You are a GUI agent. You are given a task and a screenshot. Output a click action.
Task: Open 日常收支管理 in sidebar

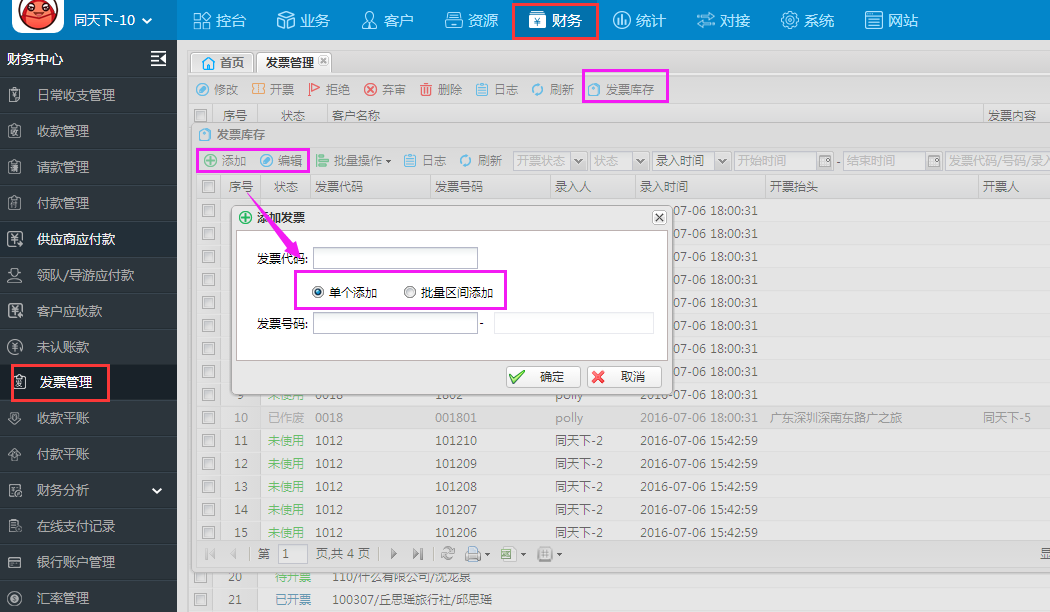click(88, 95)
